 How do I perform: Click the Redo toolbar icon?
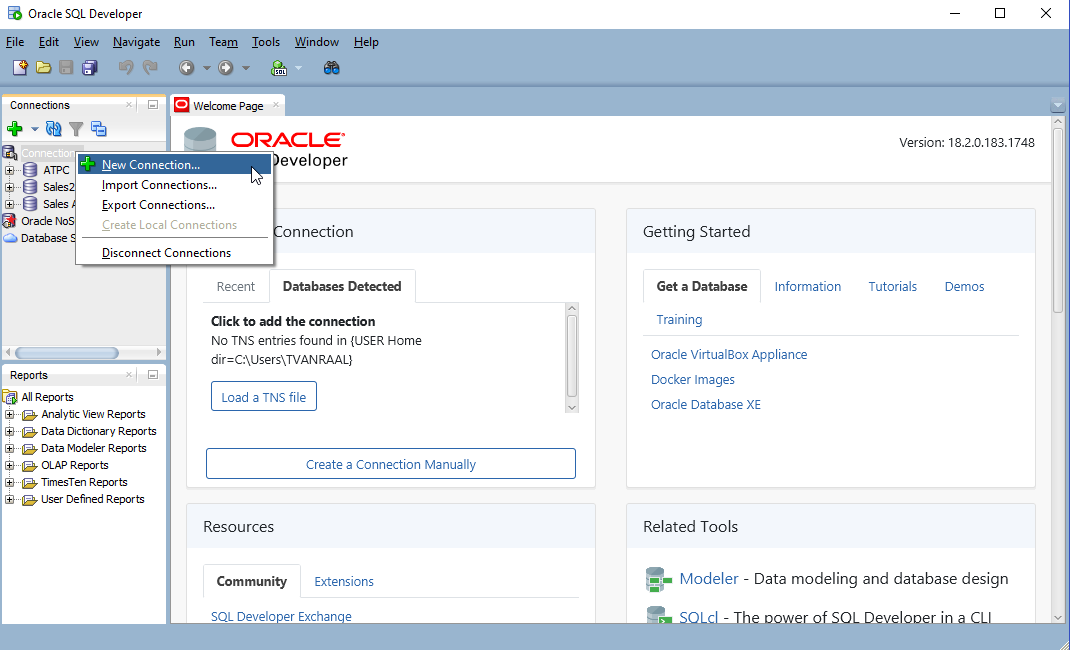(150, 68)
